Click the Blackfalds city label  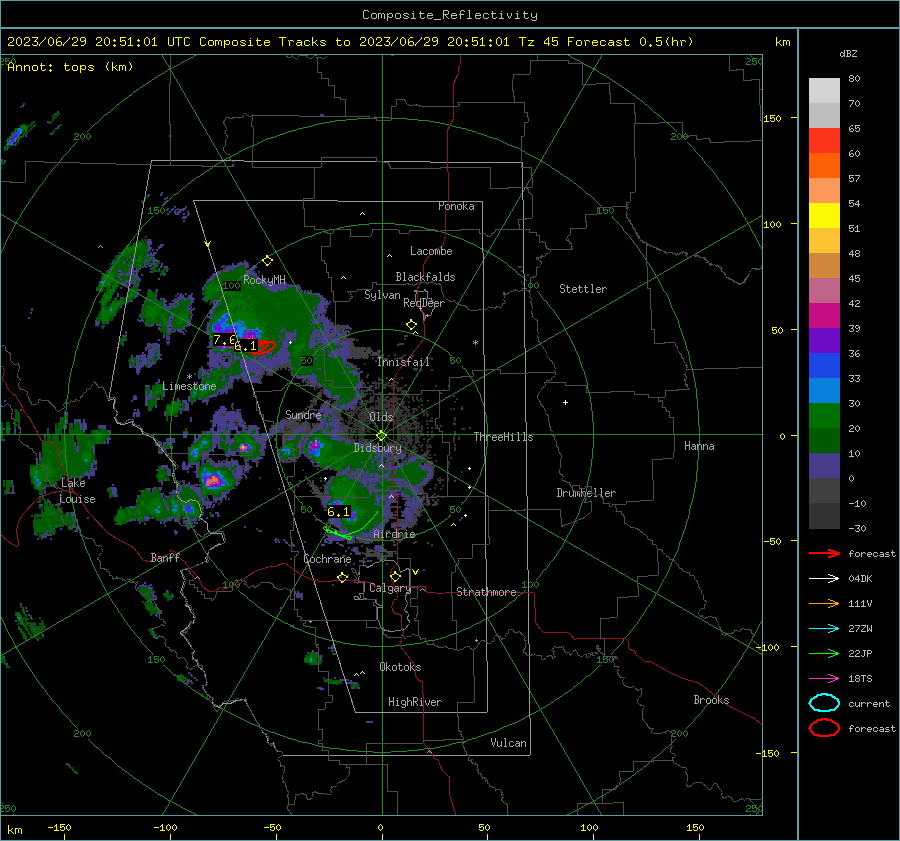coord(425,277)
